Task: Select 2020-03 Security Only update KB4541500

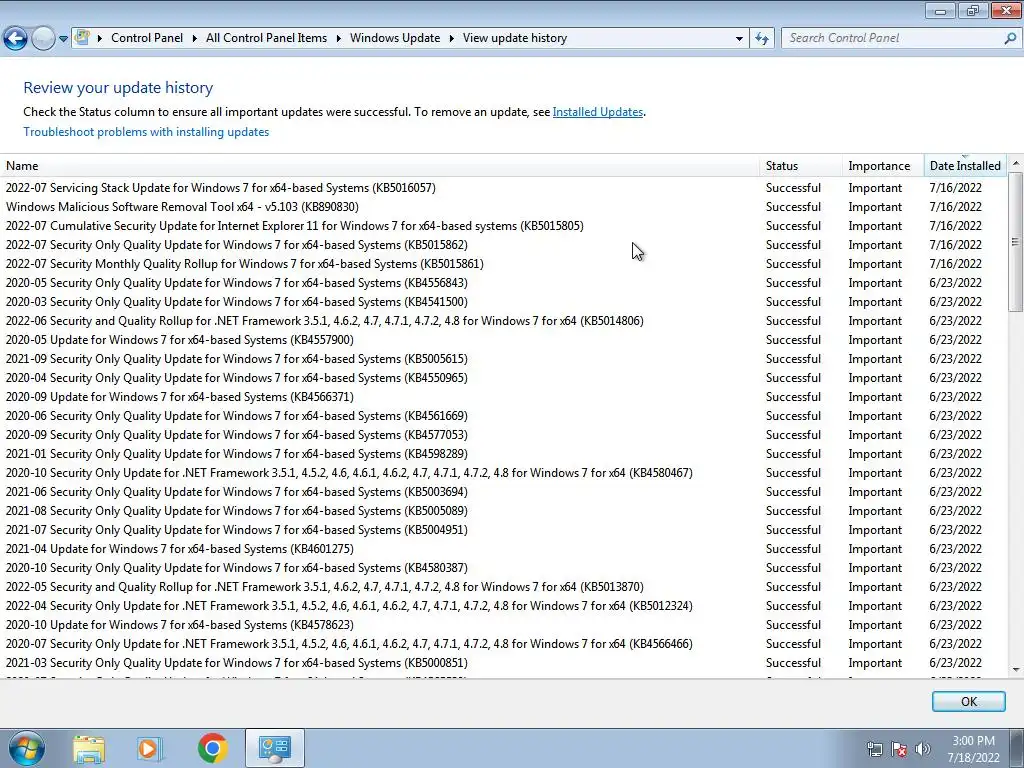Action: pos(503,302)
